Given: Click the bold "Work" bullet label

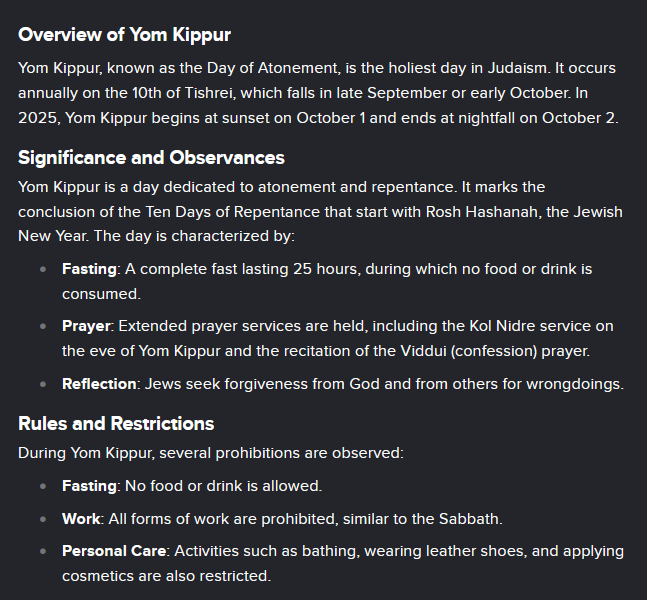Looking at the screenshot, I should (x=81, y=519).
